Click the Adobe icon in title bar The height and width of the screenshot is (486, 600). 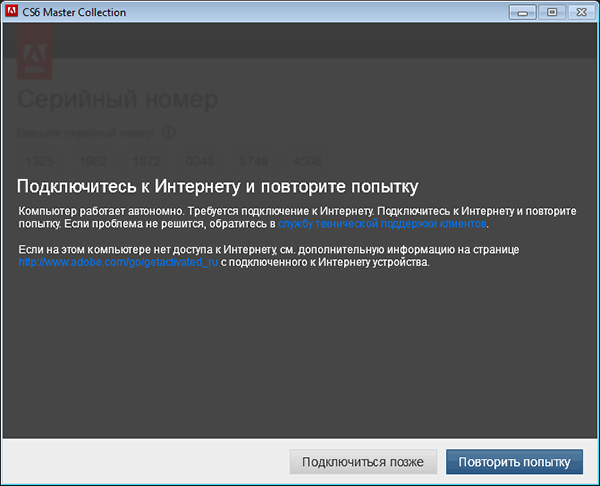pyautogui.click(x=11, y=11)
